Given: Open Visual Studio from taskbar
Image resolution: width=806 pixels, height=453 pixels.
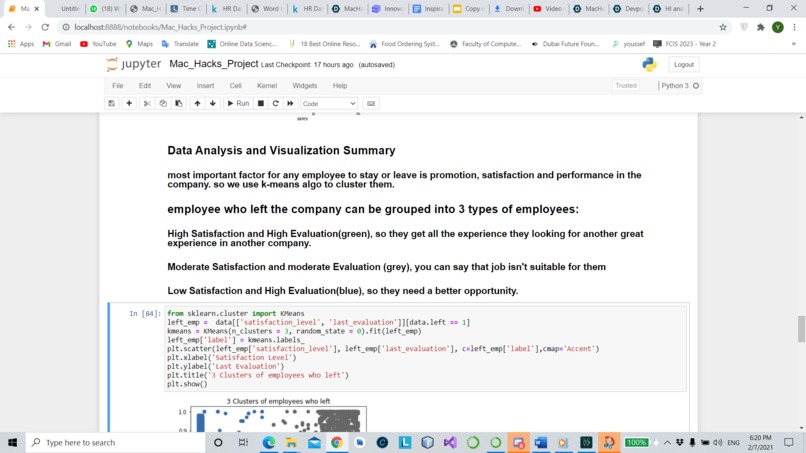Looking at the screenshot, I should [x=450, y=442].
